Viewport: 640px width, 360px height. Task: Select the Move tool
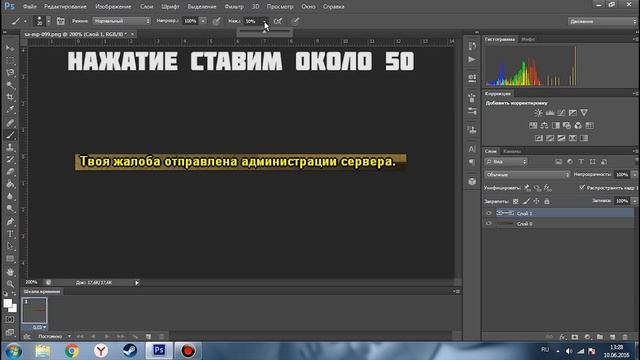(10, 48)
